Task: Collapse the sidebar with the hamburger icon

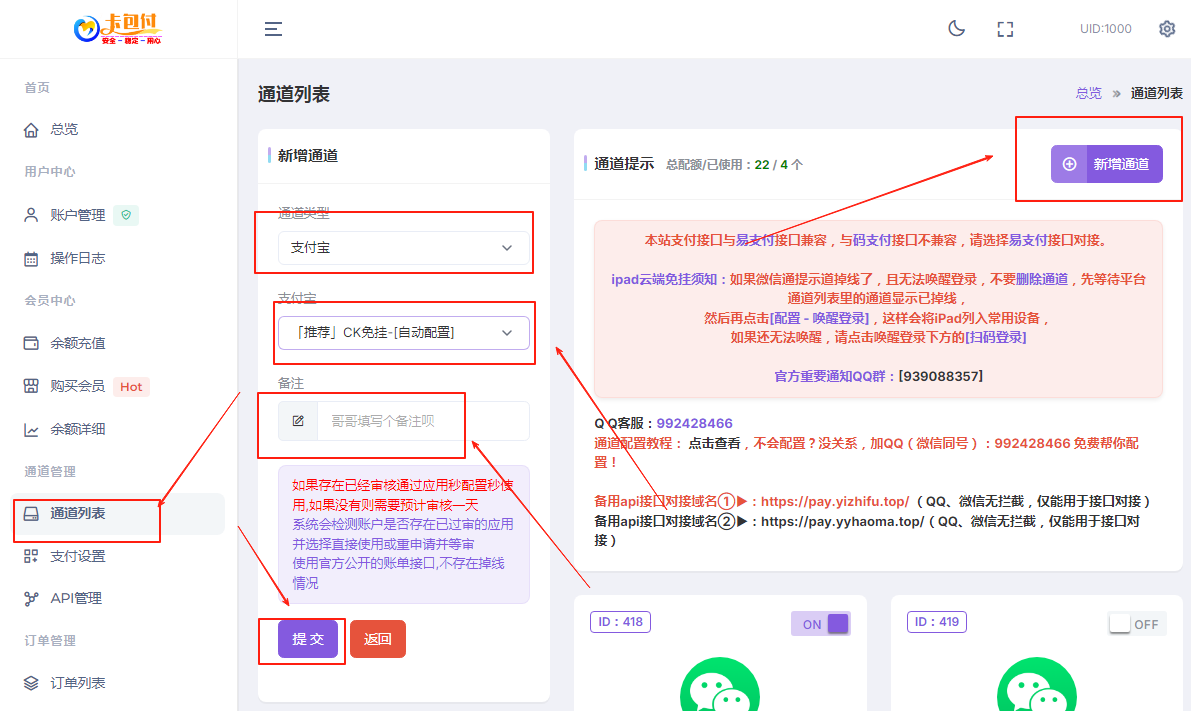Action: tap(273, 29)
